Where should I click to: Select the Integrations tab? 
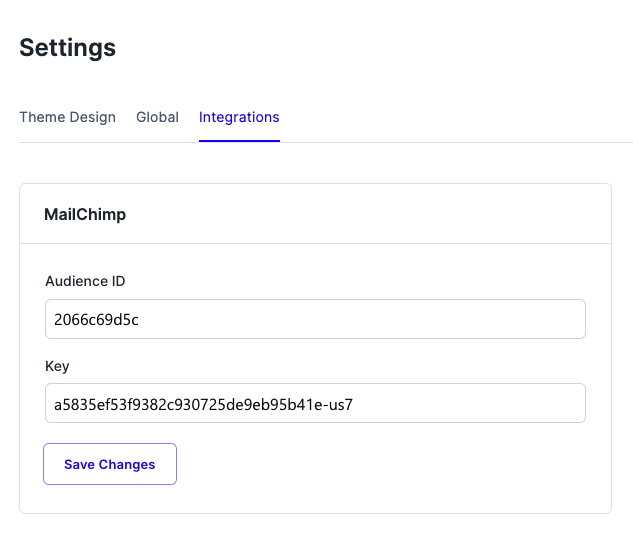239,117
